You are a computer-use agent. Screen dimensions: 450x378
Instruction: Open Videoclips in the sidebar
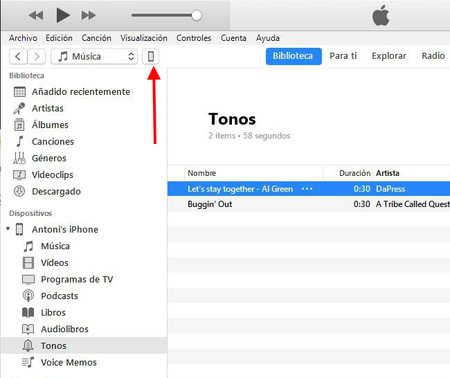click(52, 175)
